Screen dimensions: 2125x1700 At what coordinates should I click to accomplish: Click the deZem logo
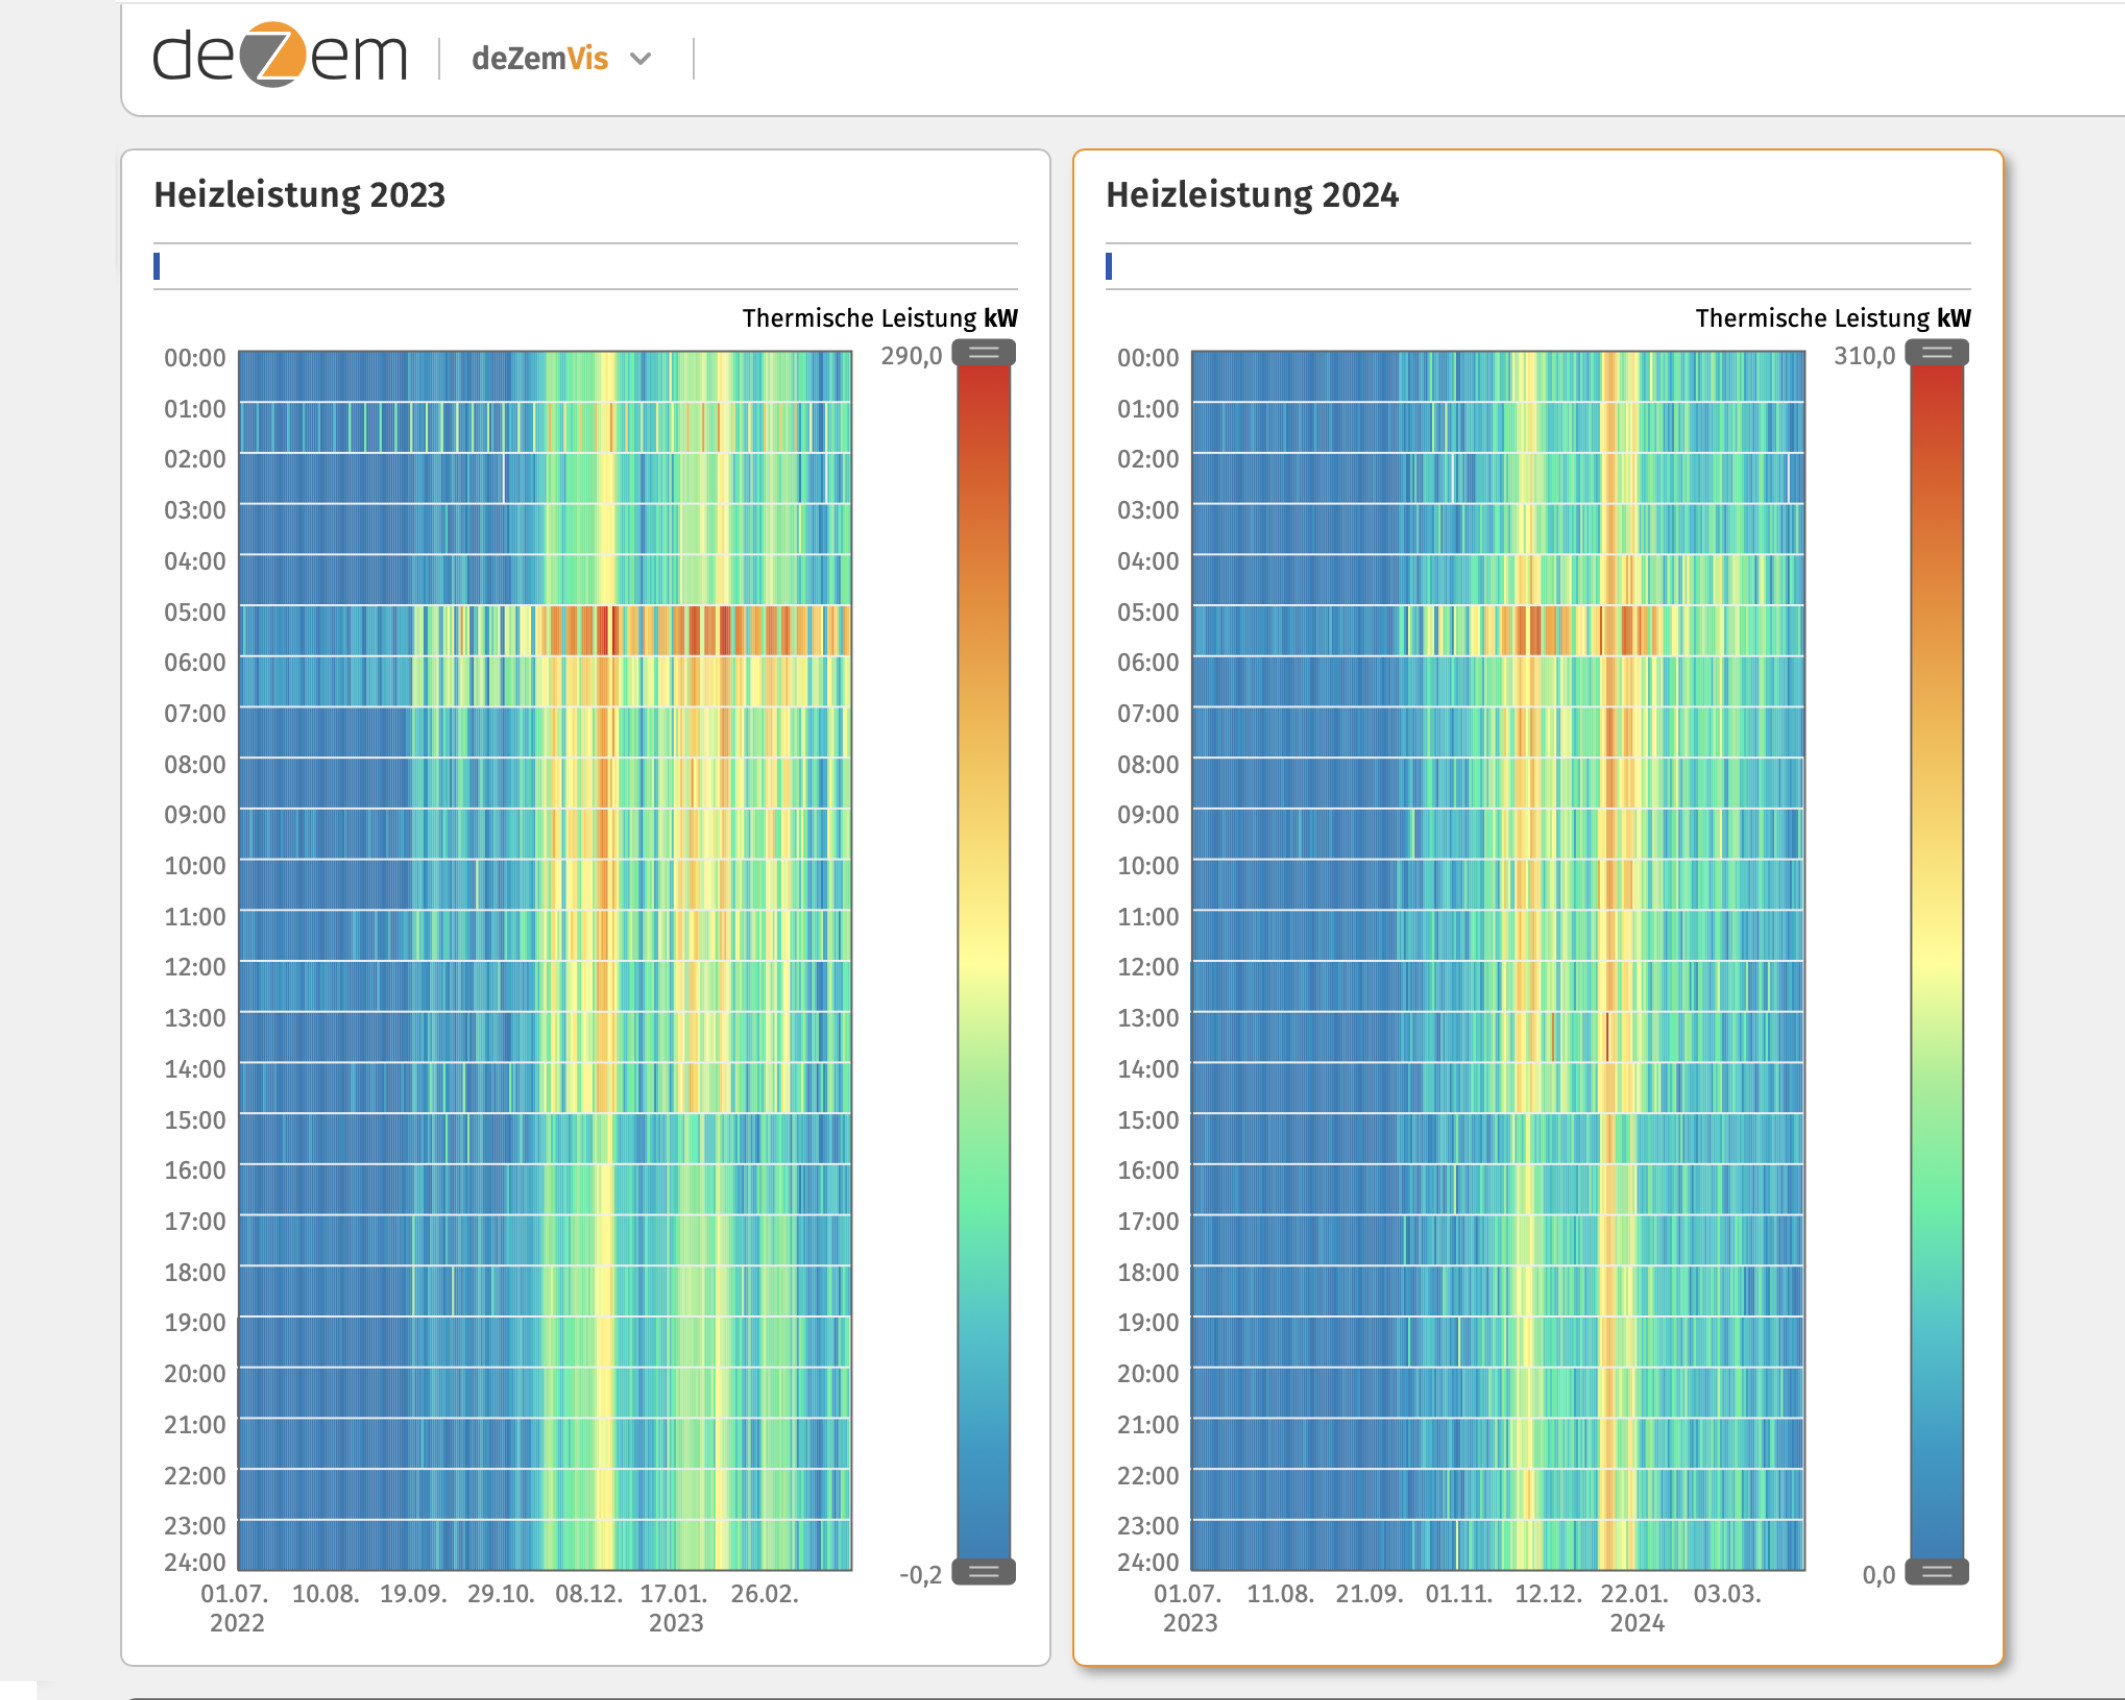(x=279, y=56)
